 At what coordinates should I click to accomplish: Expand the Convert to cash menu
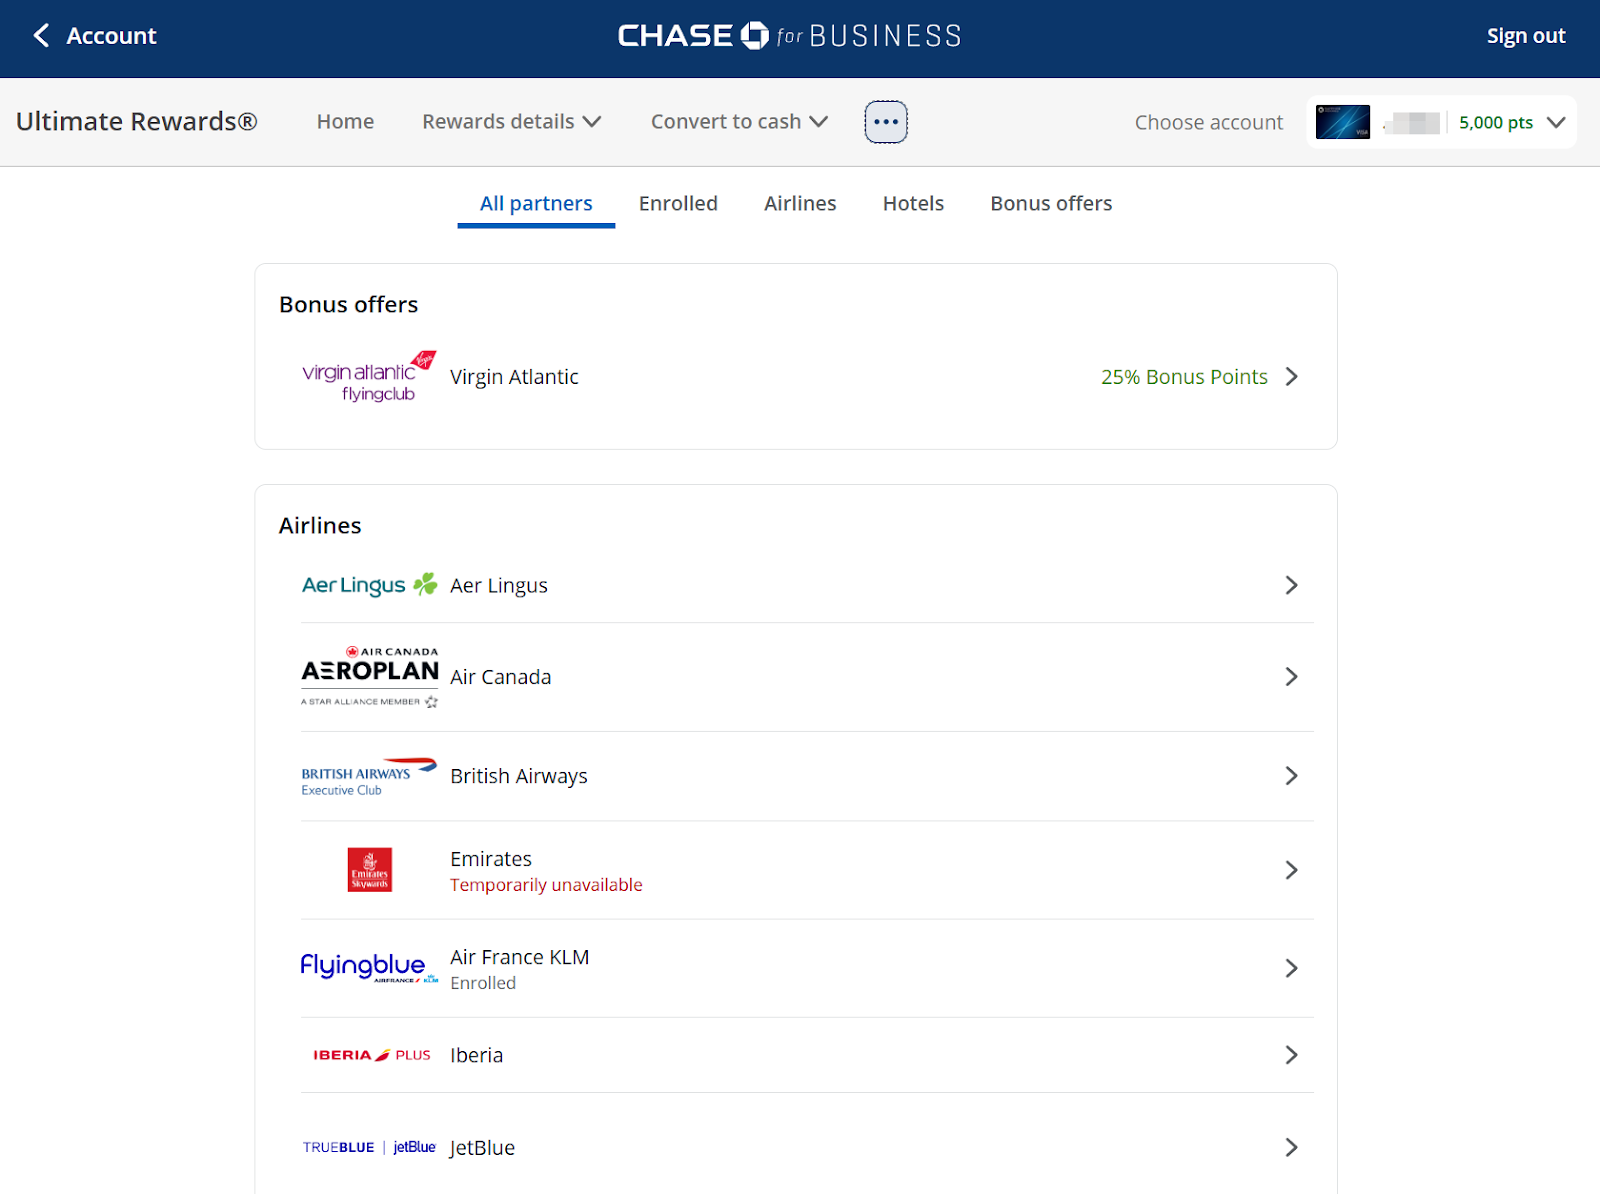[739, 122]
